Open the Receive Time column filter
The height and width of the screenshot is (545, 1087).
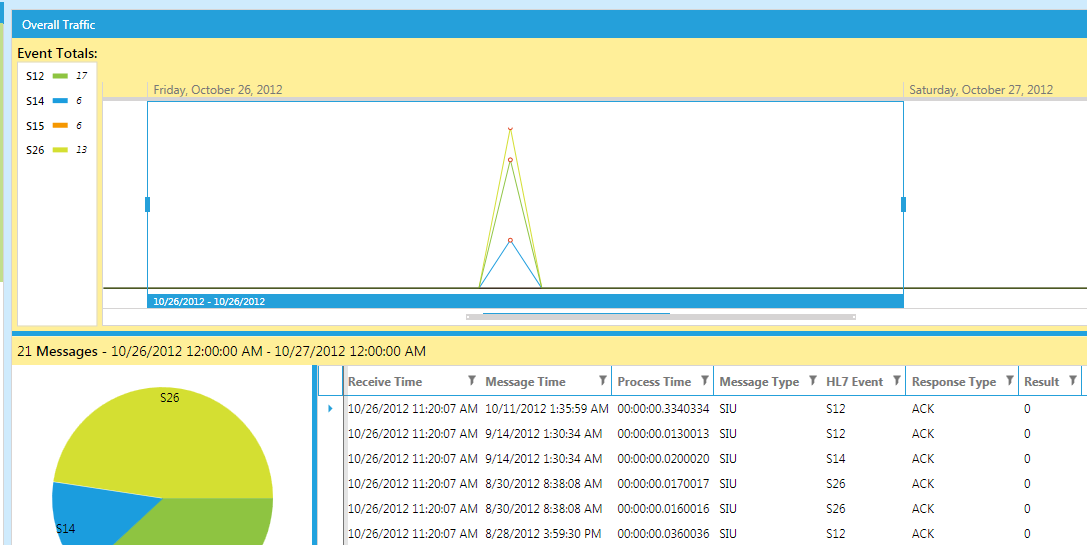[x=472, y=380]
